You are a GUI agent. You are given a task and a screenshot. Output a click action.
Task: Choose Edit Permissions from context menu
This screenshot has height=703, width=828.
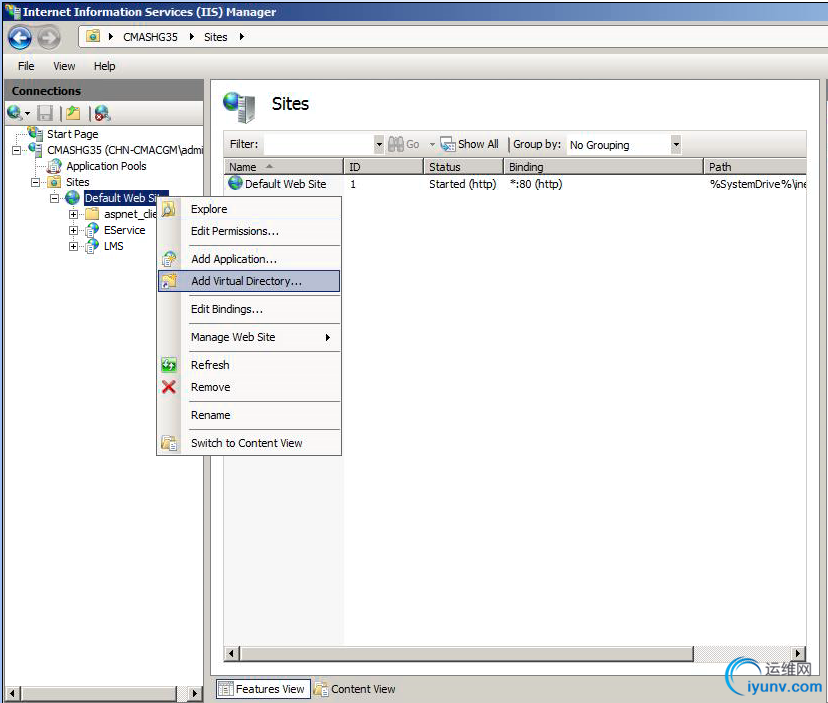point(235,231)
